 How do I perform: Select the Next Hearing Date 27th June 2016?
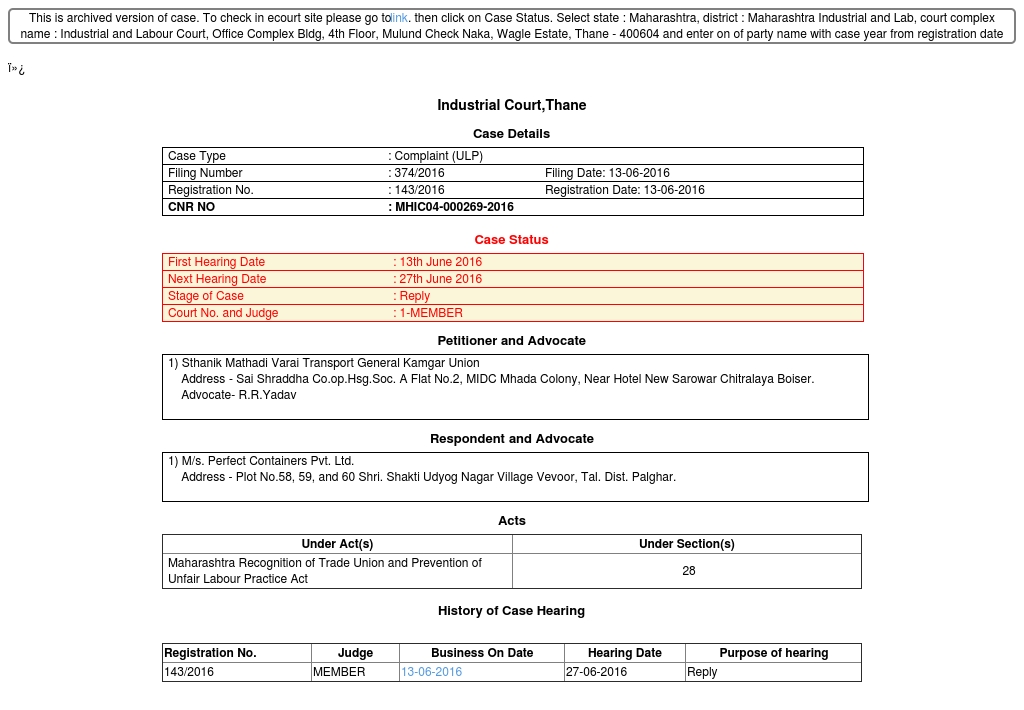440,279
